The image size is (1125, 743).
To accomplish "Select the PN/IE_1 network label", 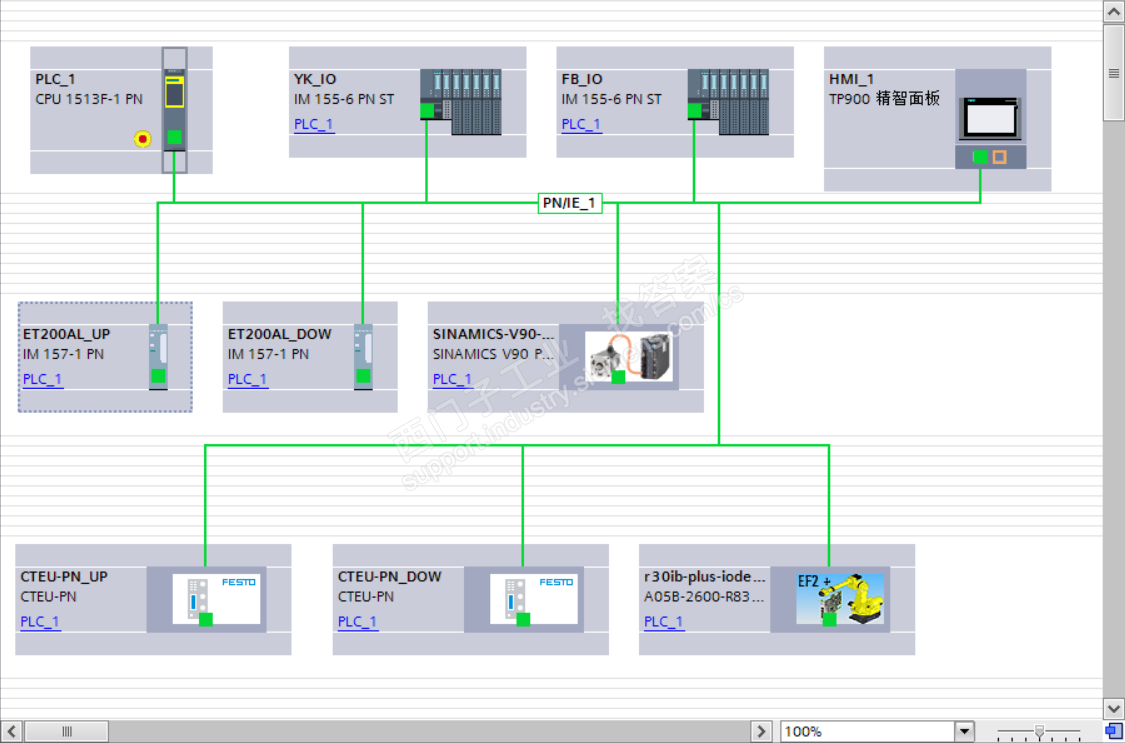I will tap(570, 203).
